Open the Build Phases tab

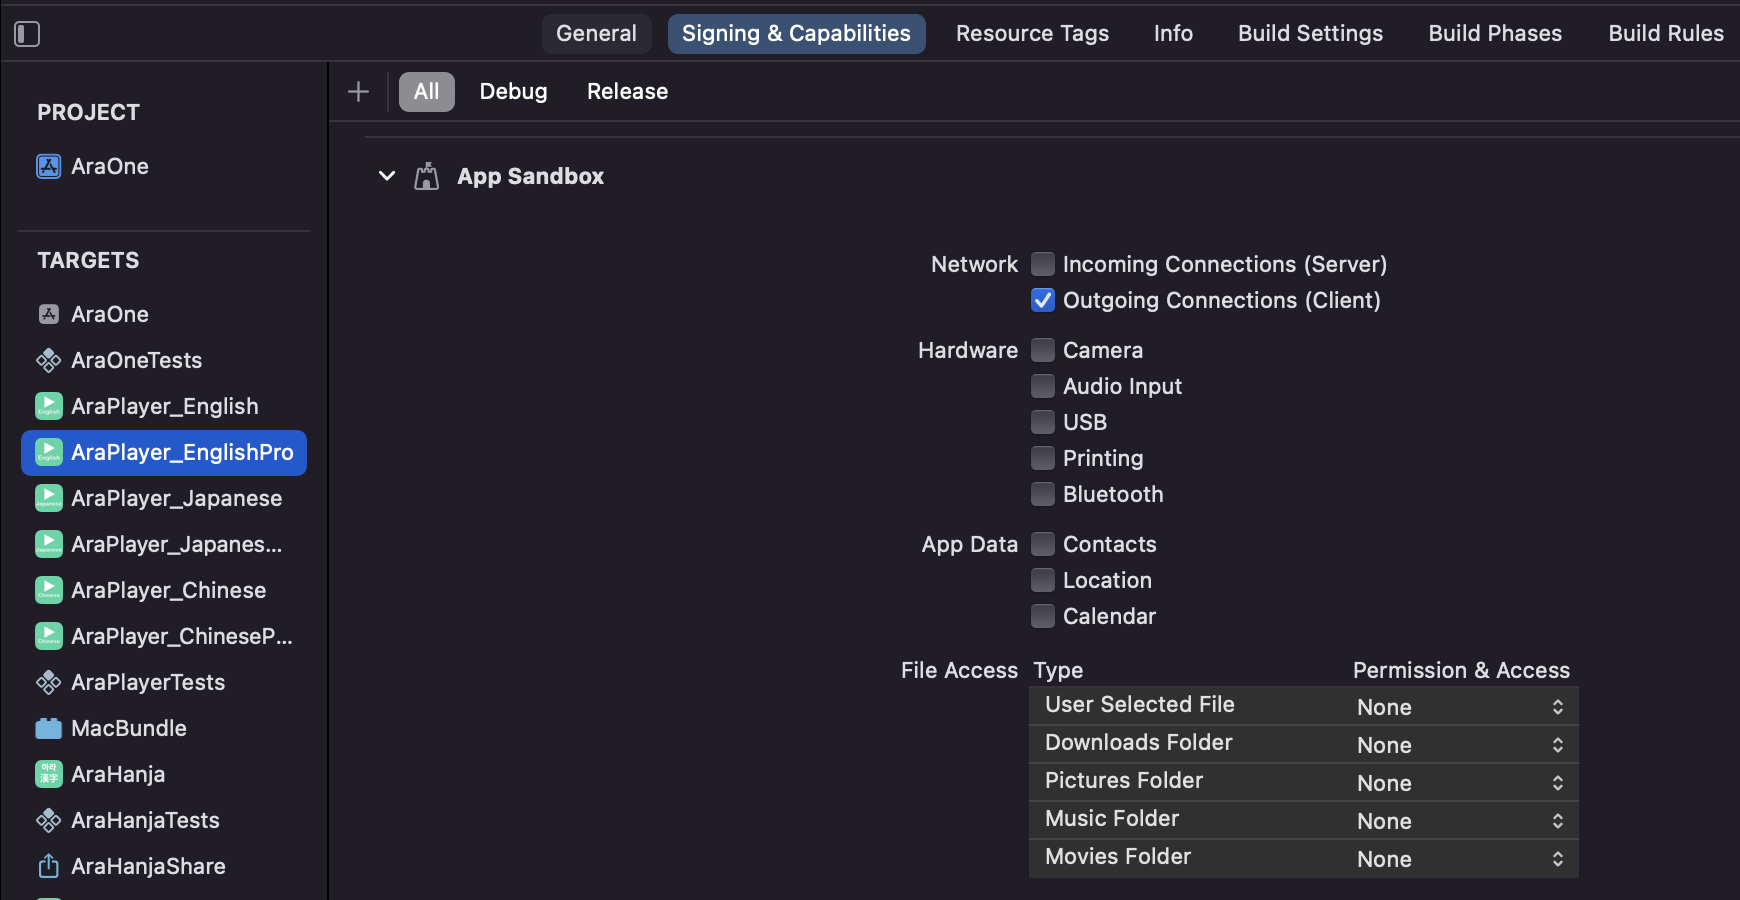pyautogui.click(x=1495, y=34)
